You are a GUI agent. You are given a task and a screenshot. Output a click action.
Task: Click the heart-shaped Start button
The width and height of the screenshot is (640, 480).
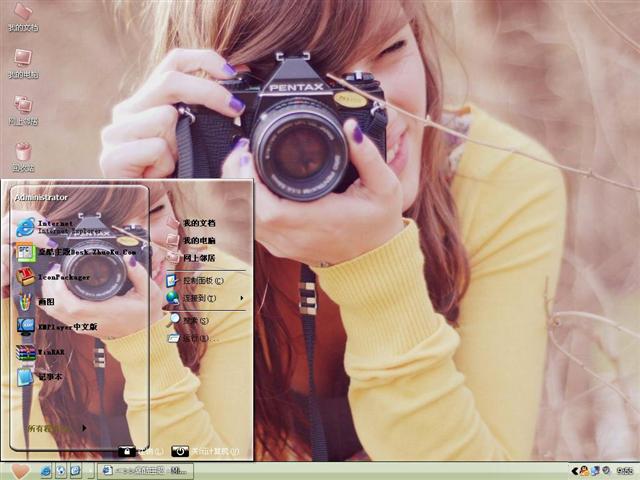click(20, 471)
